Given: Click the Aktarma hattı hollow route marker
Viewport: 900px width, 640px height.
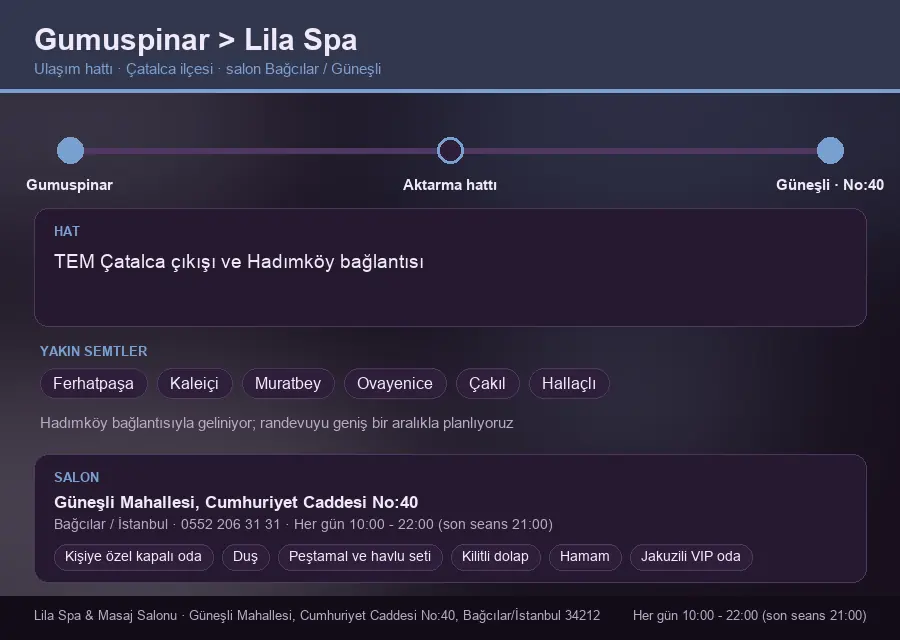Looking at the screenshot, I should pos(450,150).
